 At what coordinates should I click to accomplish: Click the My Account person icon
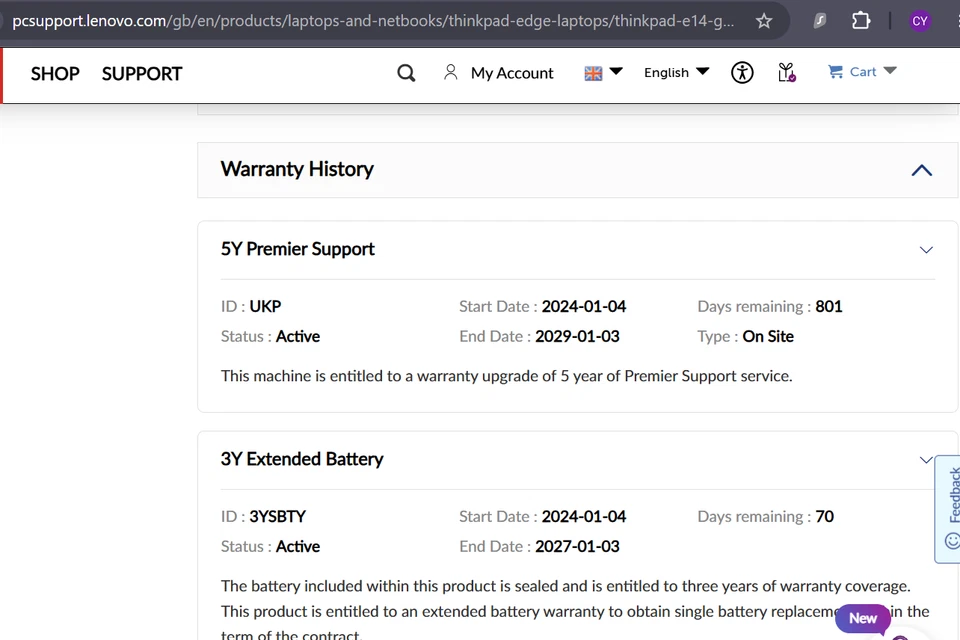tap(451, 72)
